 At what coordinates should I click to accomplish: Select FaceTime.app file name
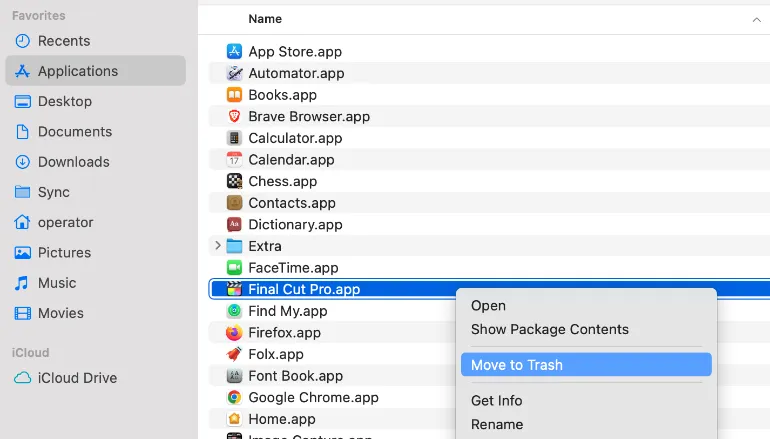(293, 268)
